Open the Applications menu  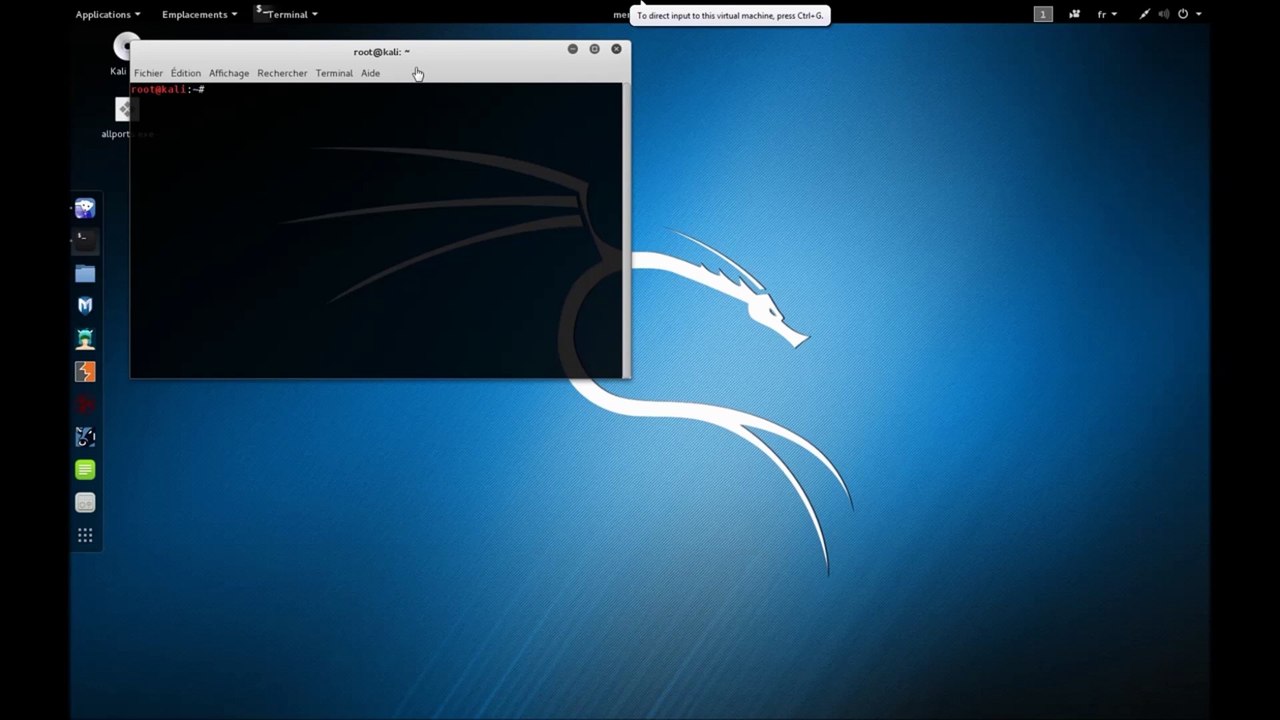[x=108, y=14]
